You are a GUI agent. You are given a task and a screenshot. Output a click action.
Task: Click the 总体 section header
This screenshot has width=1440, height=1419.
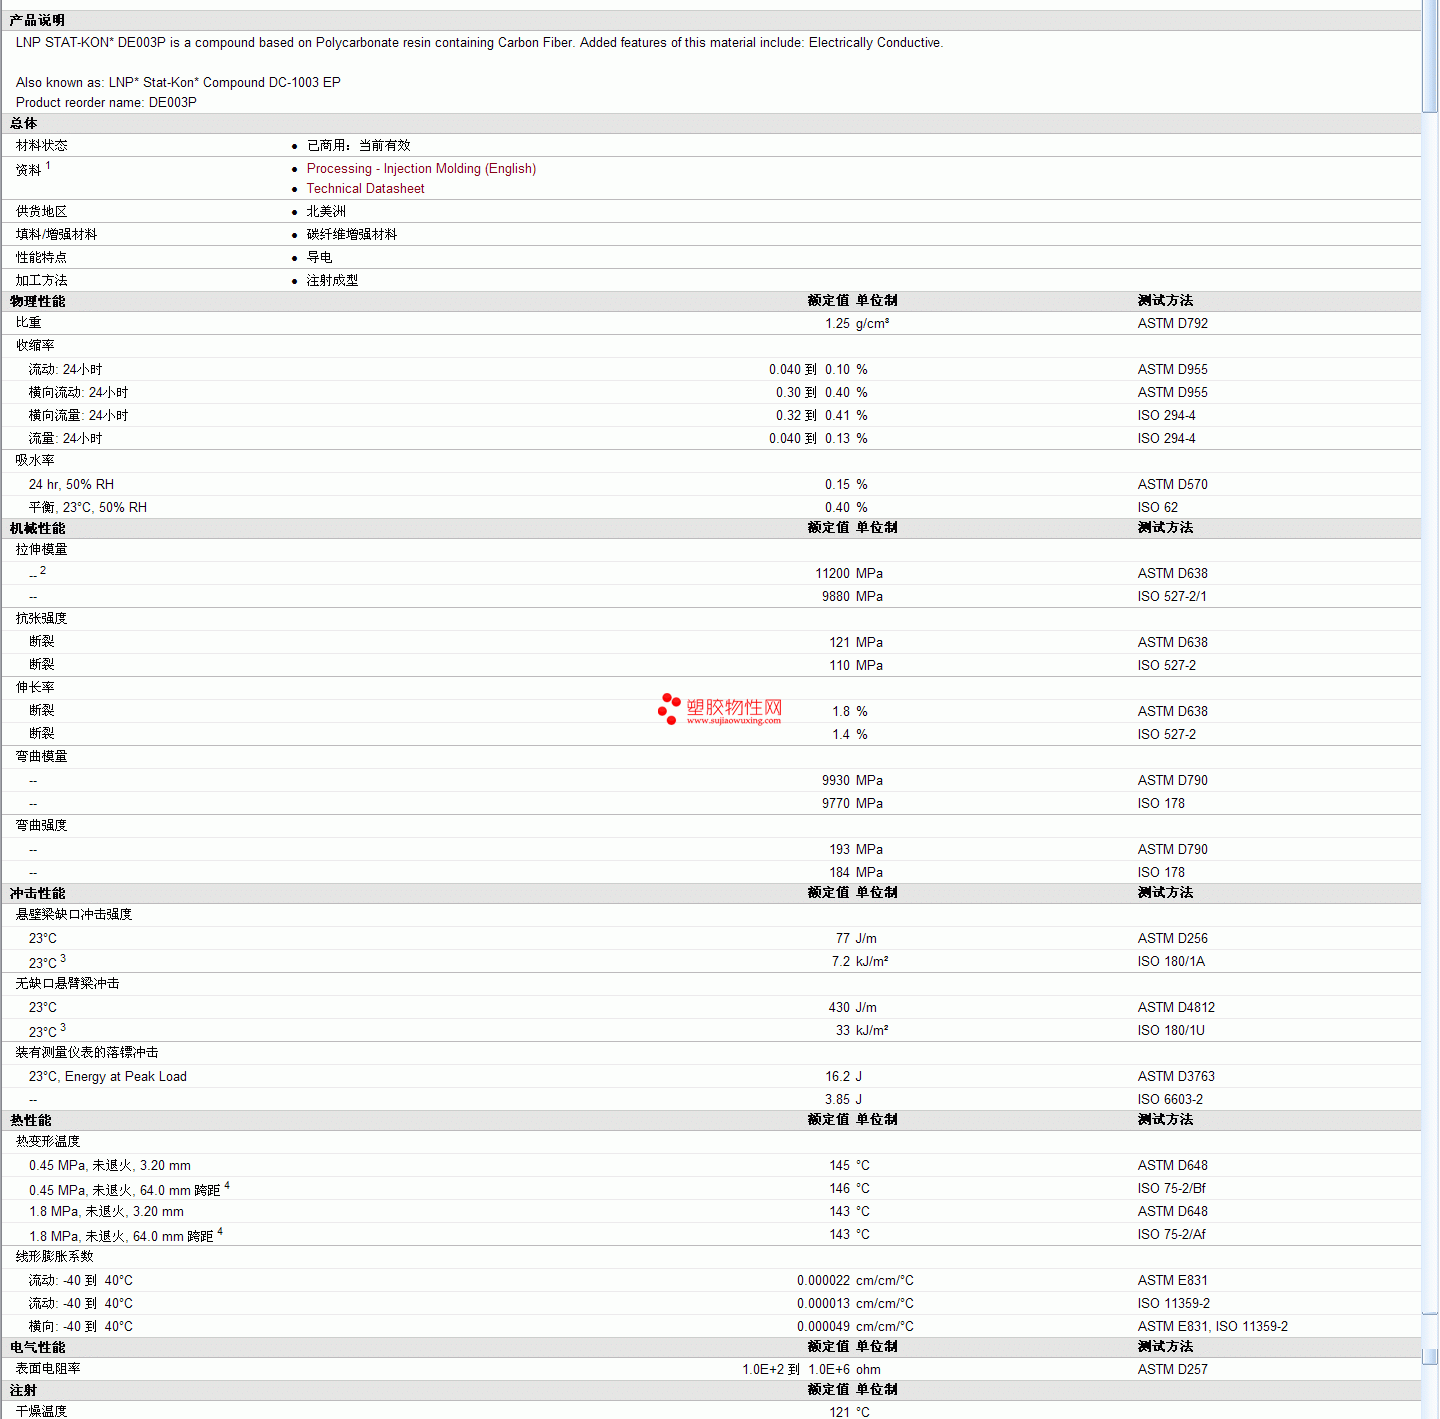tap(23, 124)
